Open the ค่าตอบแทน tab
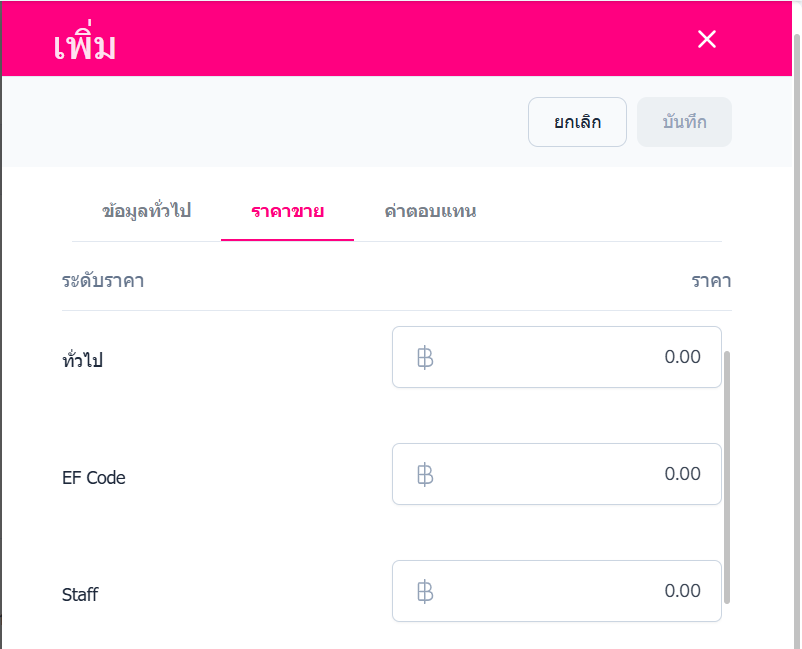The height and width of the screenshot is (649, 802). [430, 211]
